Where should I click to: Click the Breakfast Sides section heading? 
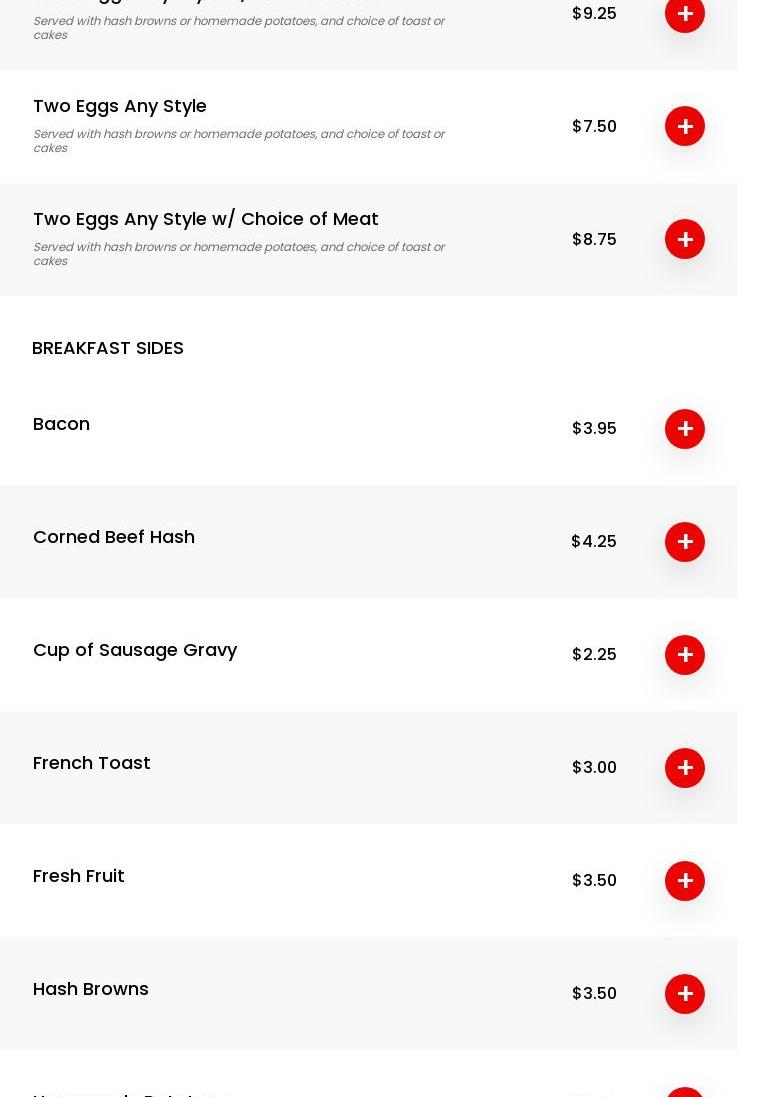coord(108,348)
